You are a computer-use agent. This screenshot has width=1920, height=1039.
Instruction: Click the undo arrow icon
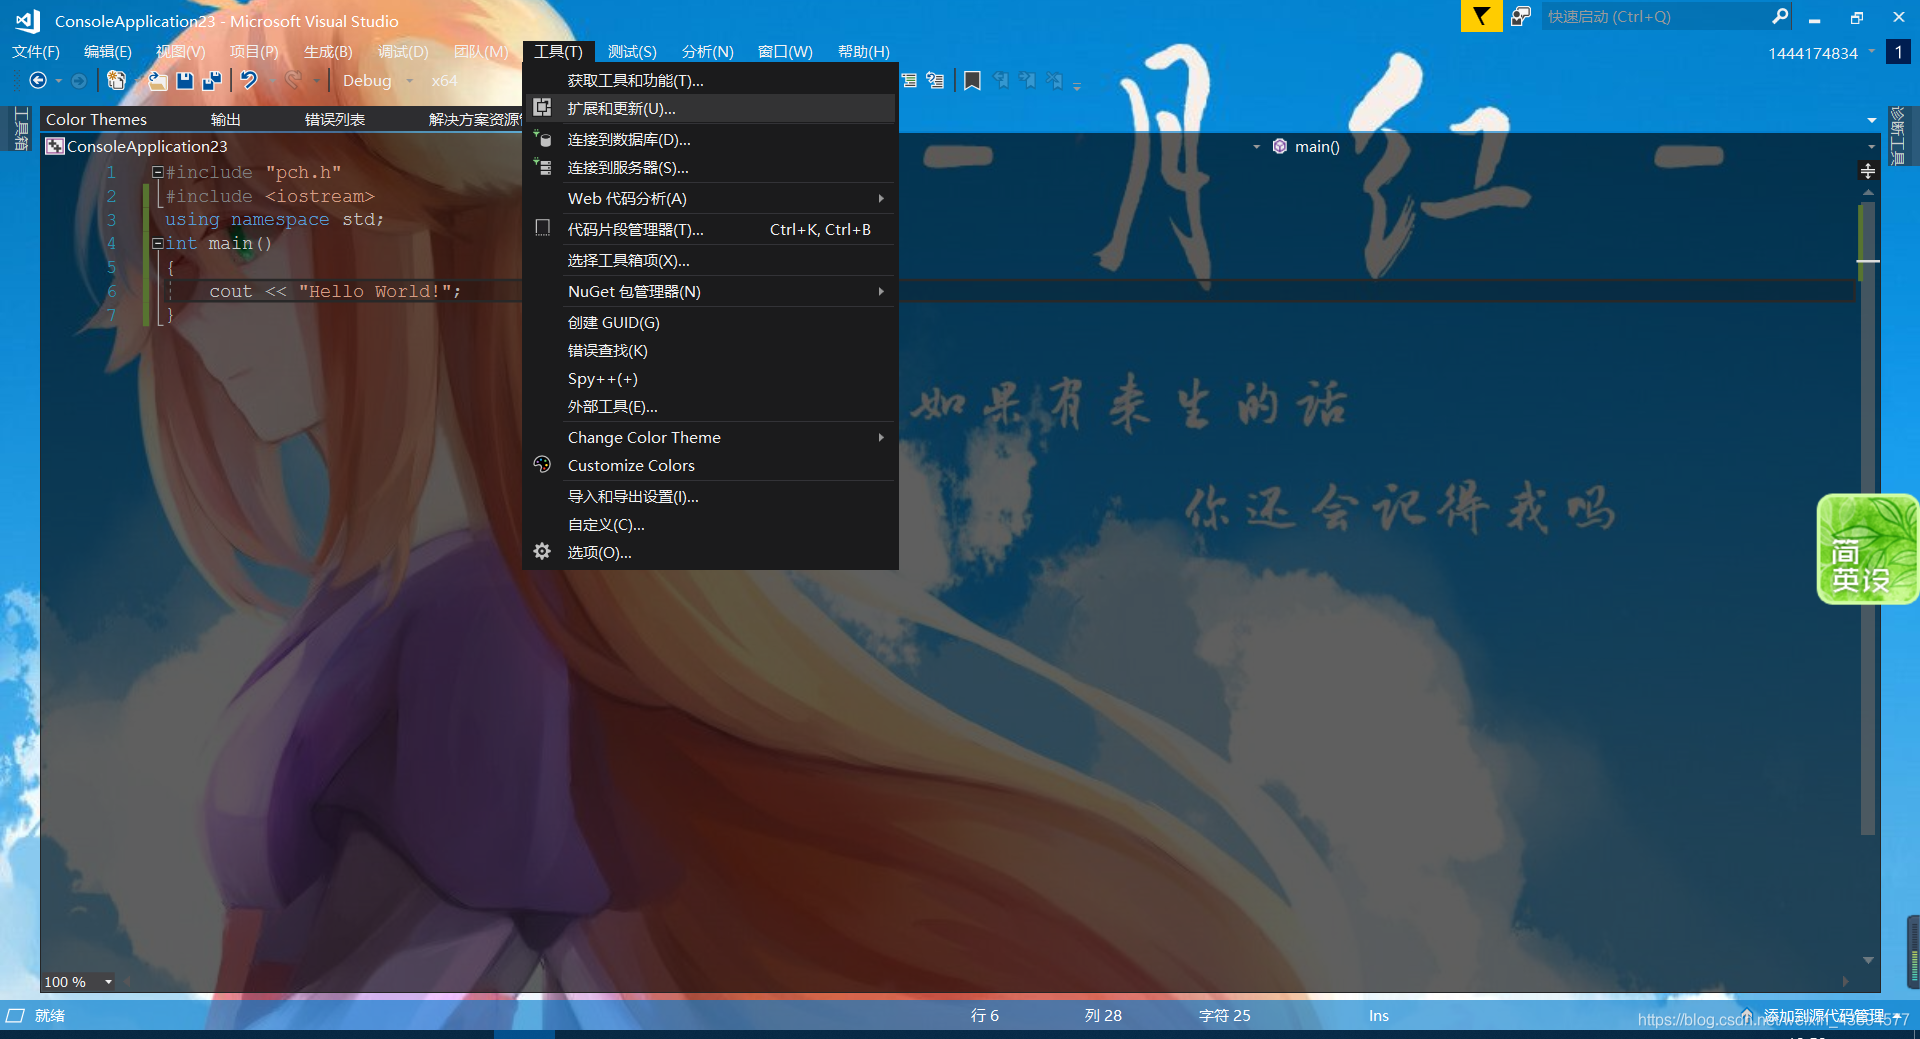[249, 80]
